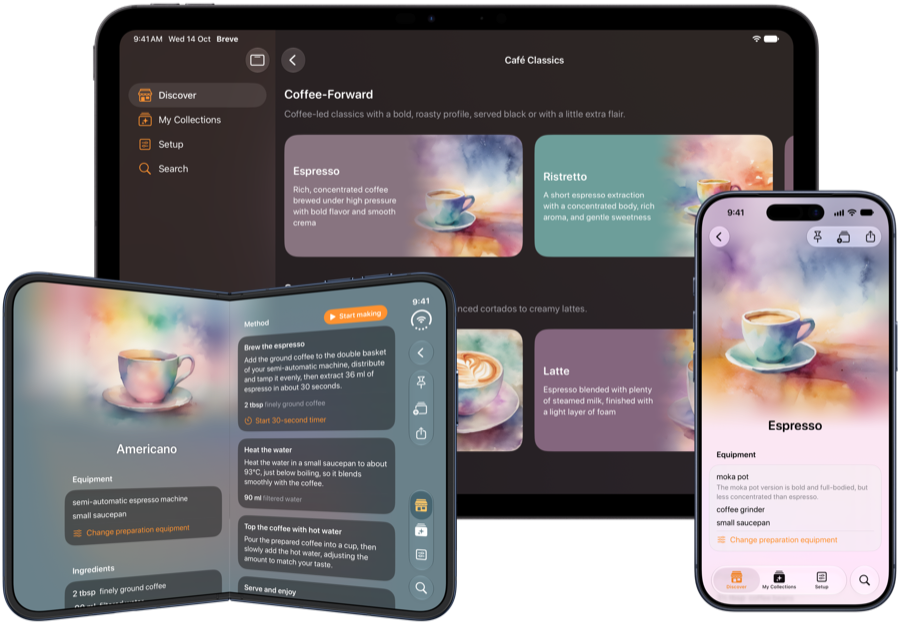This screenshot has width=900, height=626.
Task: Click the 'Café Classics' title on the iPad
Action: pos(534,60)
